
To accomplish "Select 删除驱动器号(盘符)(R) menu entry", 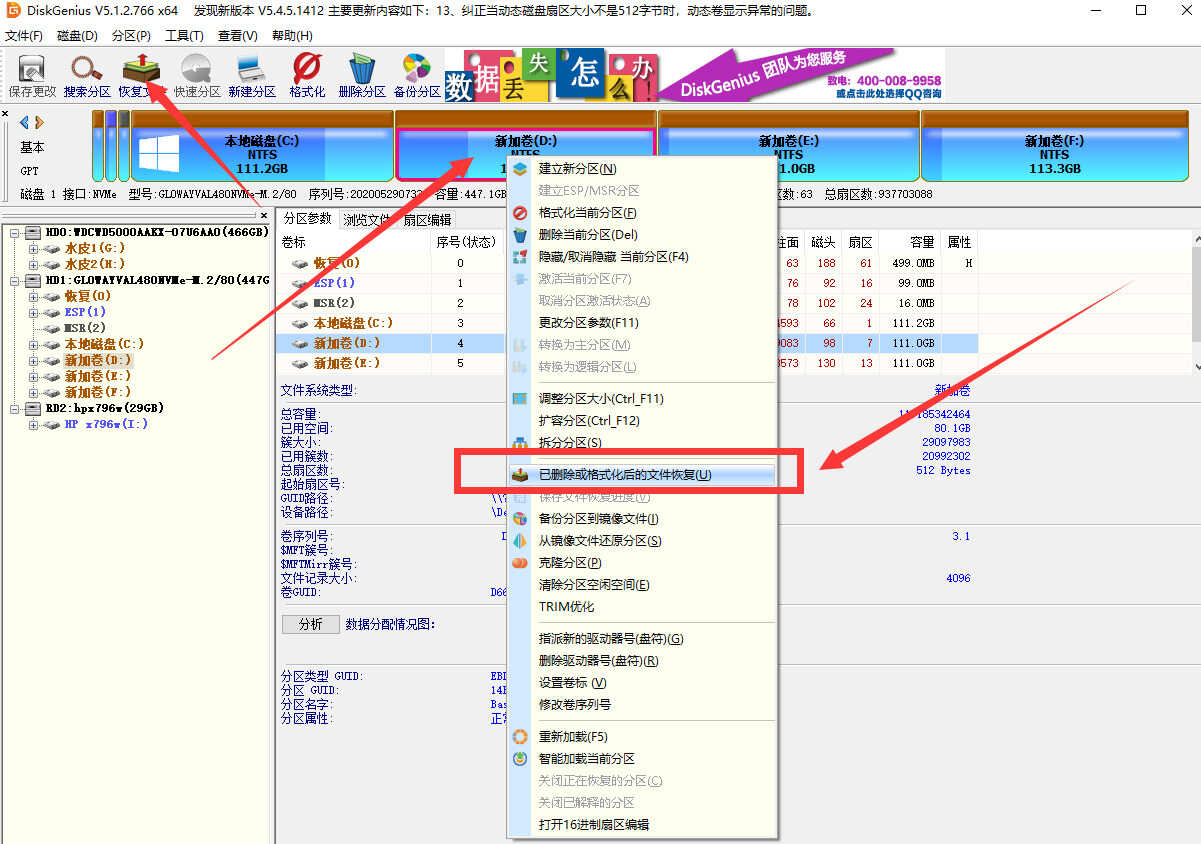I will [642, 661].
